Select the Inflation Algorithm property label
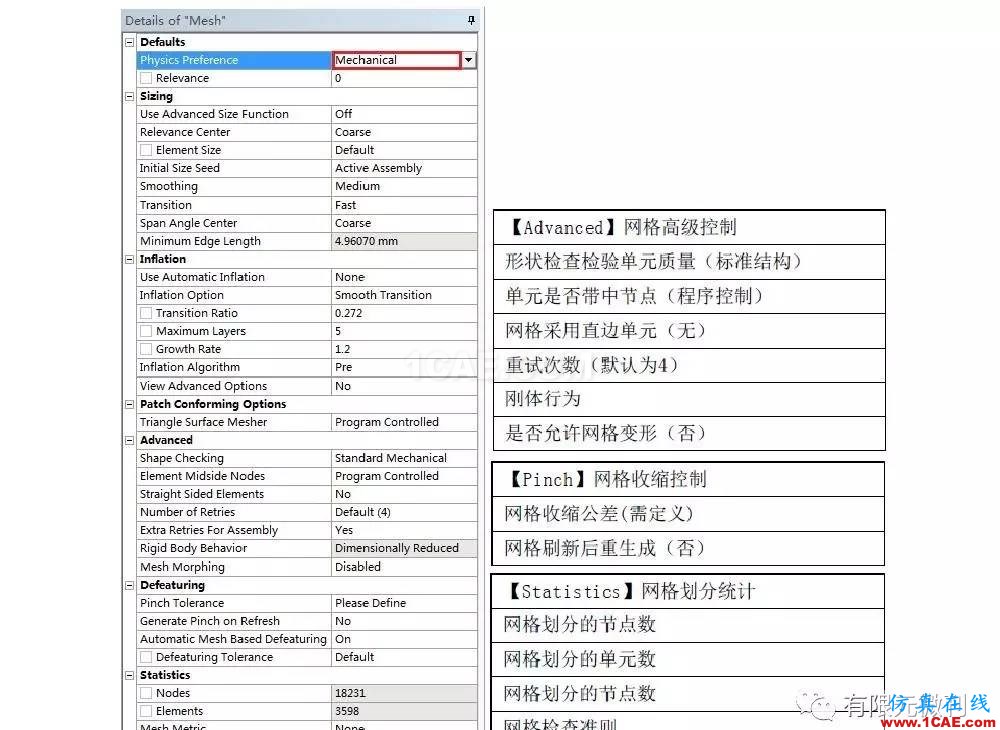 coord(189,367)
